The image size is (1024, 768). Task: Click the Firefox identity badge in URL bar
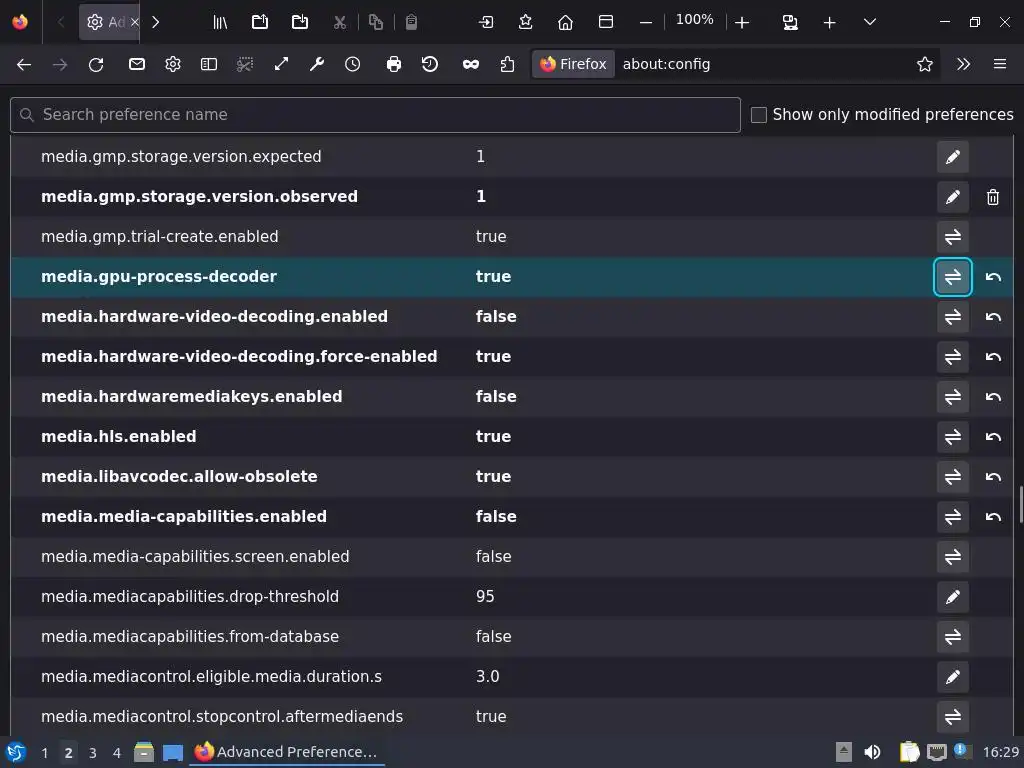(573, 64)
